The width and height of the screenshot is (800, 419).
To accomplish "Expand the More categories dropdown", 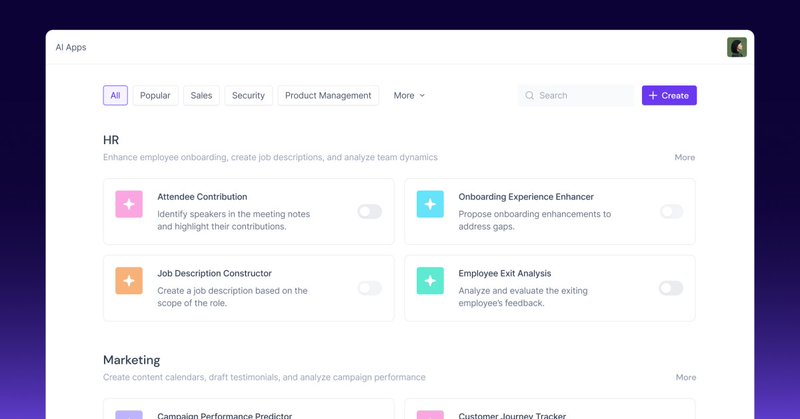I will 409,95.
